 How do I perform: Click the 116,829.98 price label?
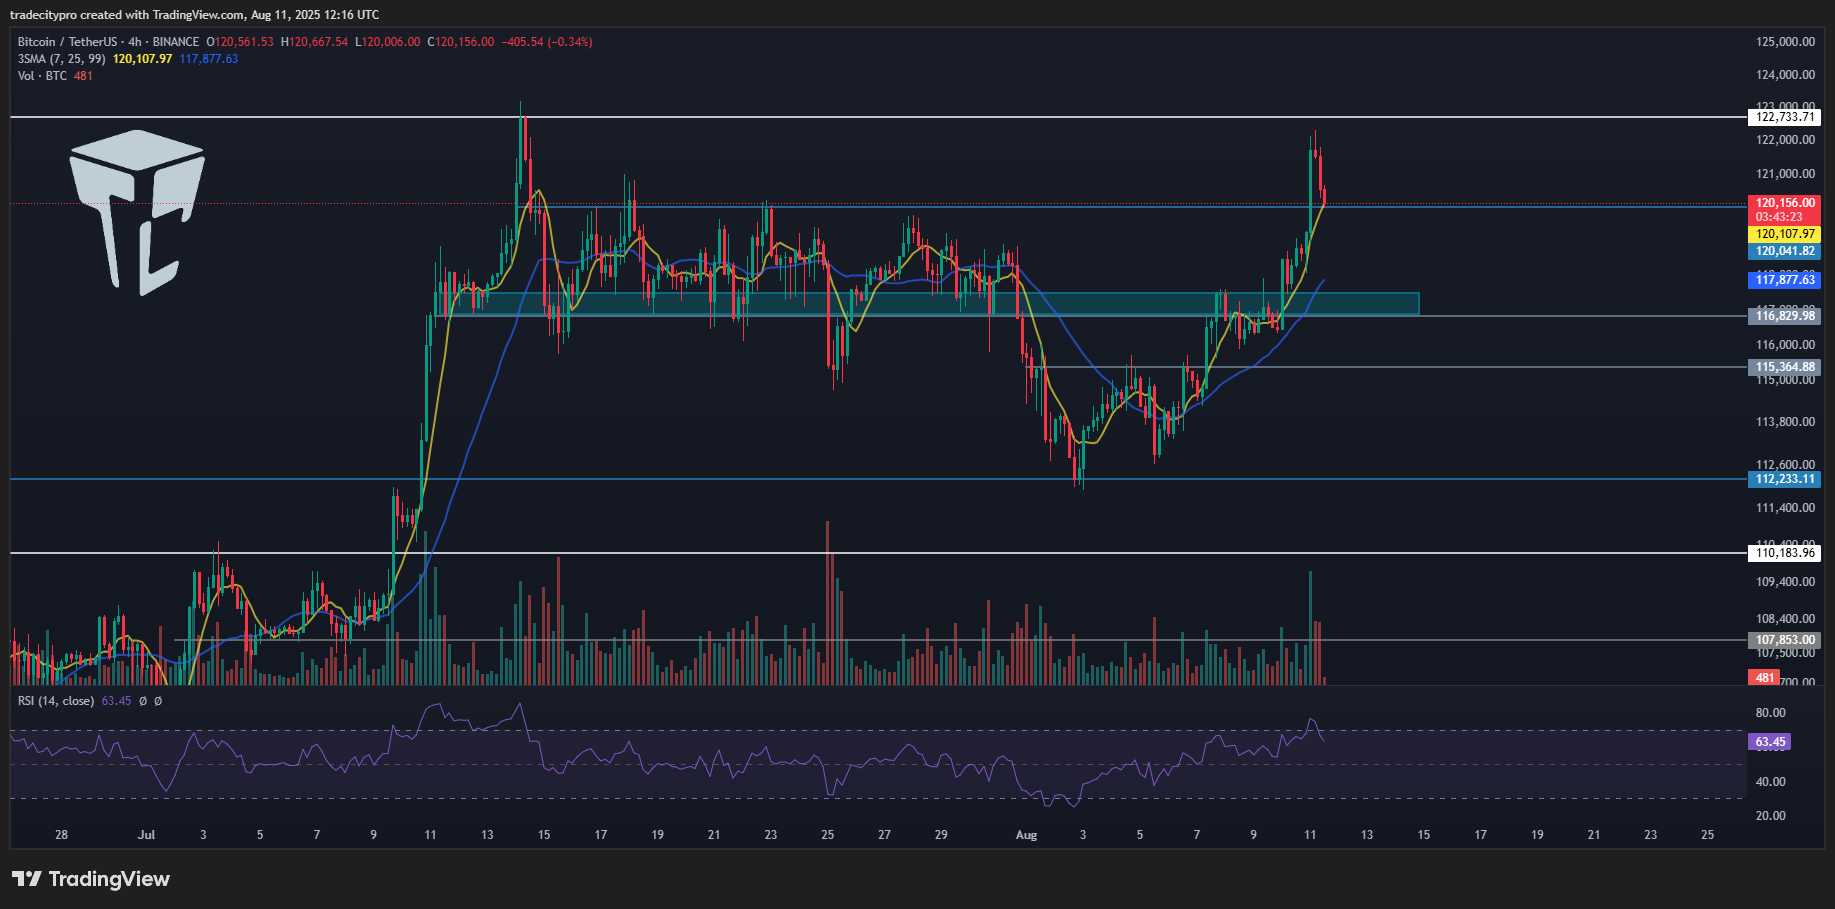pos(1785,316)
